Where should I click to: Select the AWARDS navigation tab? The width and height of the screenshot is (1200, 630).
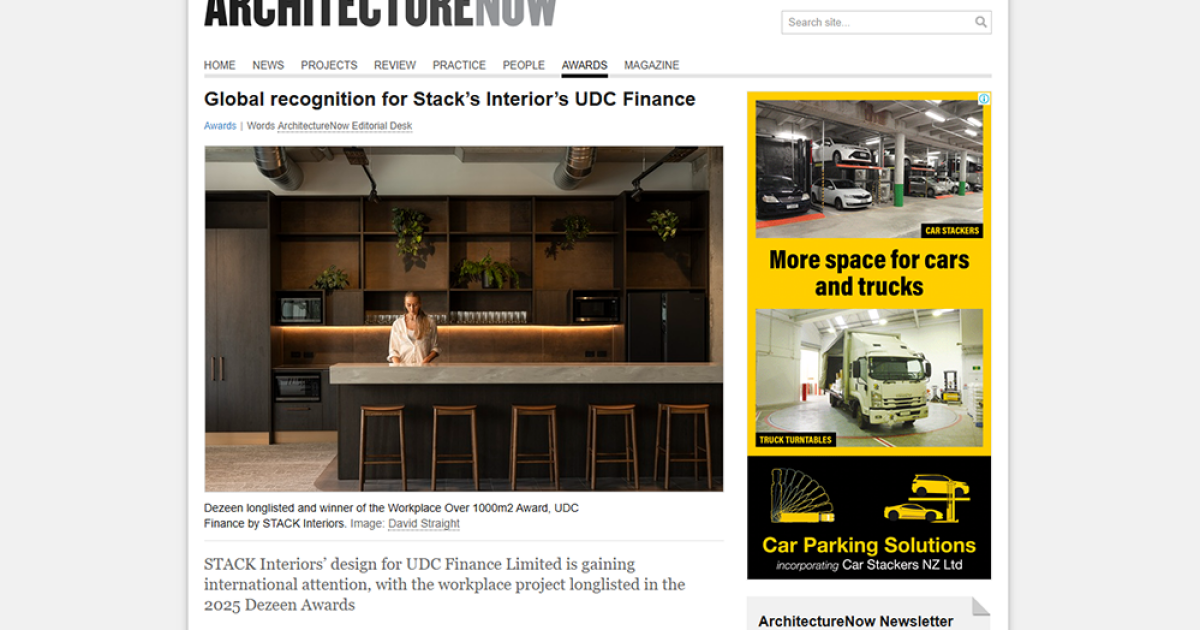tap(584, 64)
